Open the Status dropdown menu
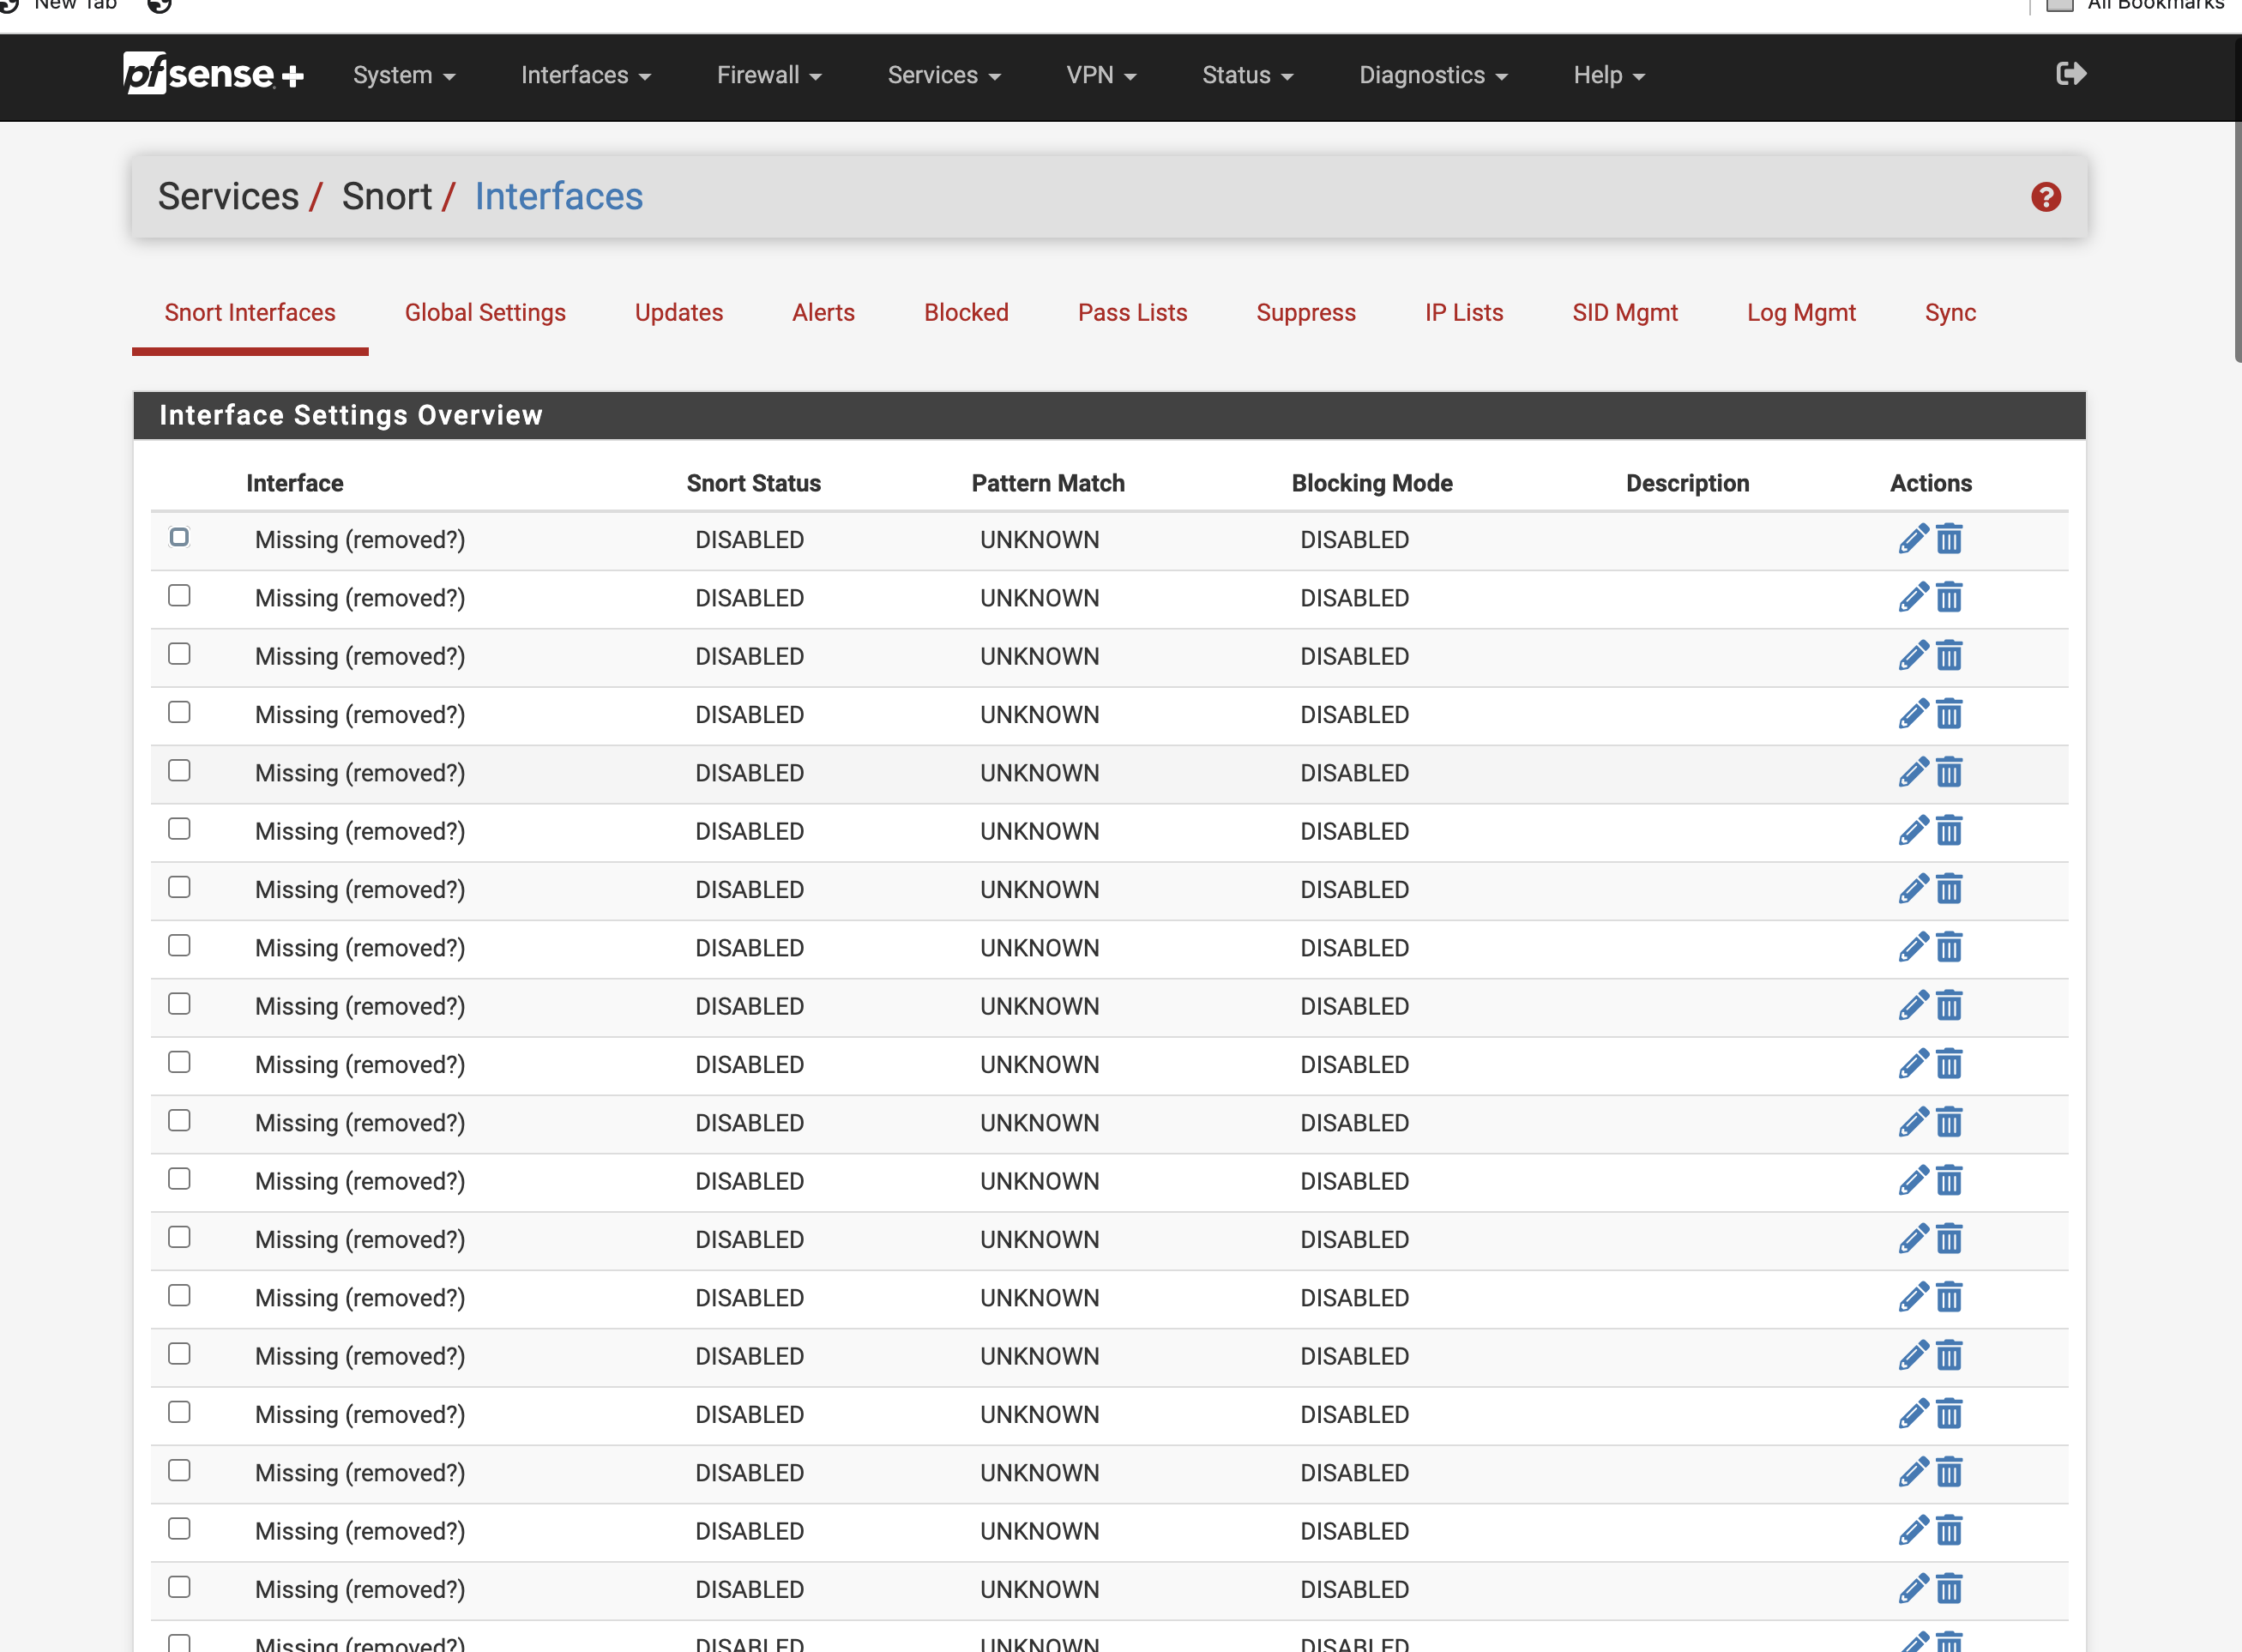The width and height of the screenshot is (2242, 1652). (x=1247, y=75)
